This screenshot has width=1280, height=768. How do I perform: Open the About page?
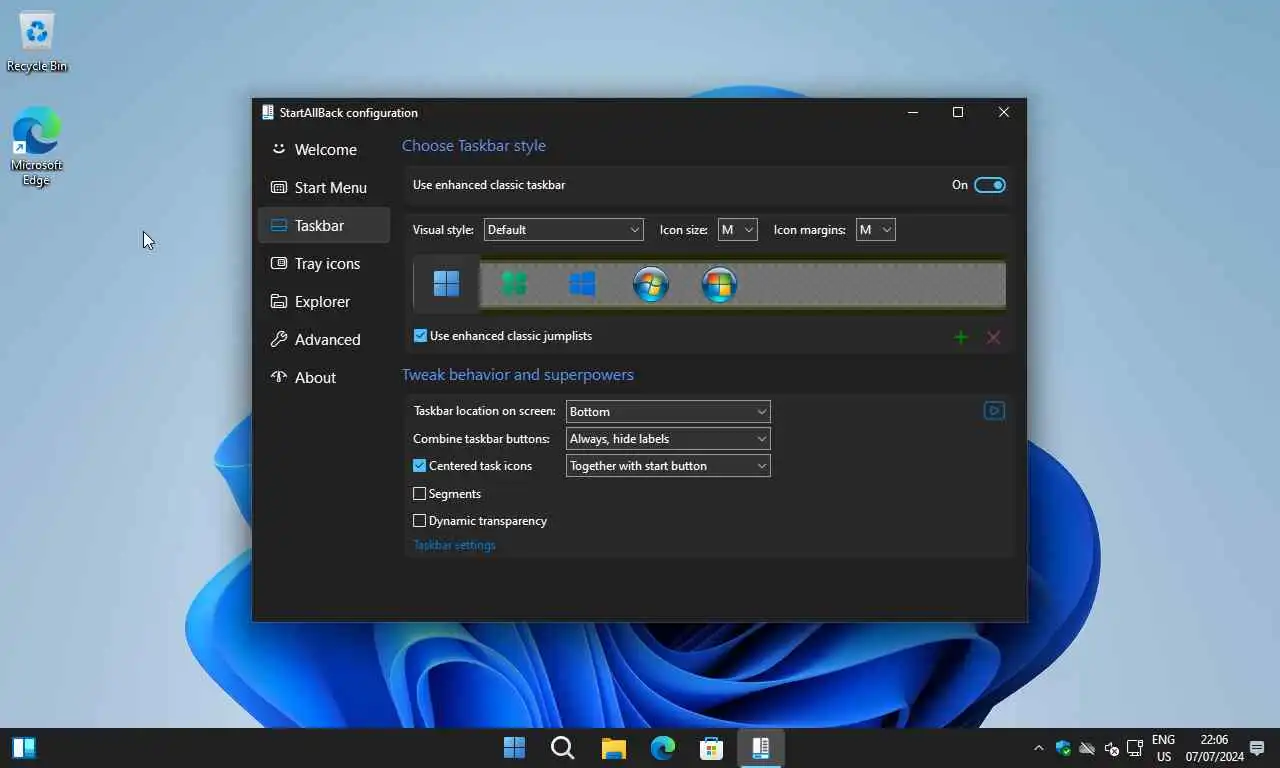point(324,377)
